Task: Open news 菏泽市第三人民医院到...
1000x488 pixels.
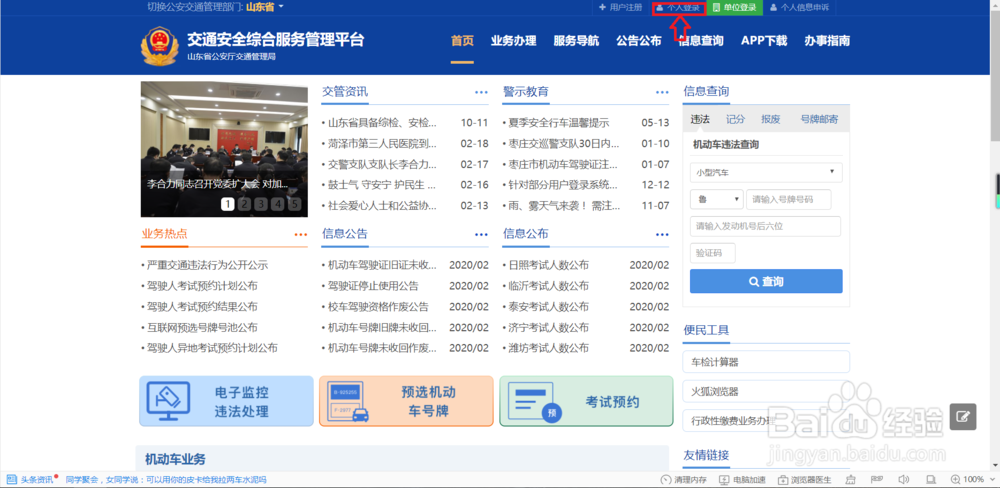Action: coord(382,144)
